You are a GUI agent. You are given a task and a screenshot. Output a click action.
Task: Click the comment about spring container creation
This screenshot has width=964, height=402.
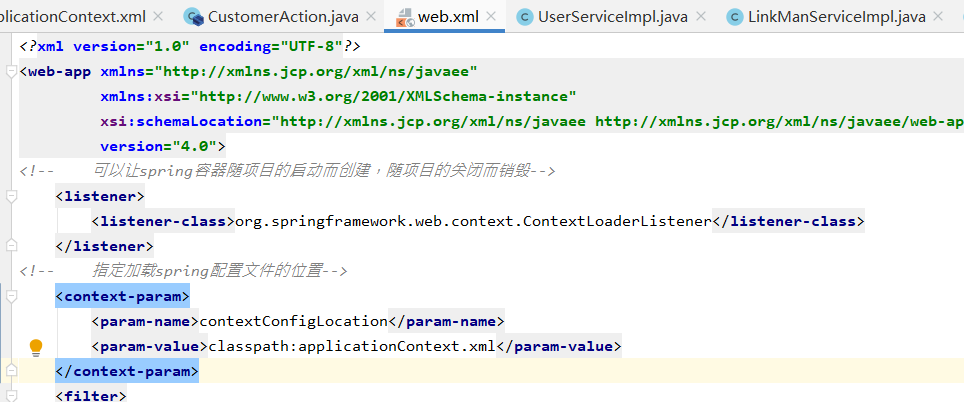point(288,171)
